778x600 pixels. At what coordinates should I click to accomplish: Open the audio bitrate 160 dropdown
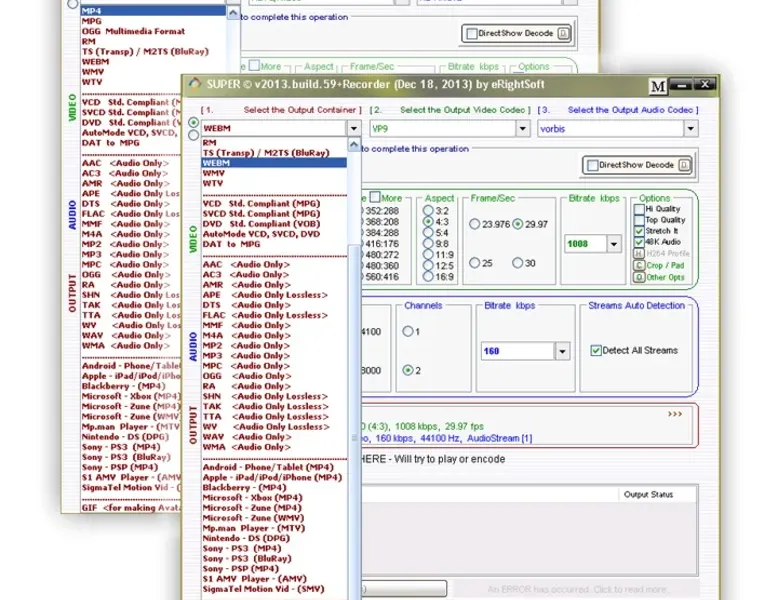pyautogui.click(x=562, y=351)
